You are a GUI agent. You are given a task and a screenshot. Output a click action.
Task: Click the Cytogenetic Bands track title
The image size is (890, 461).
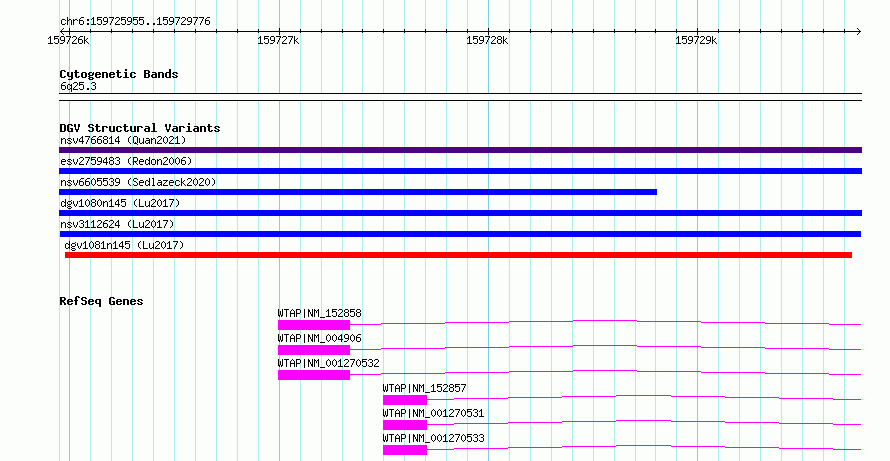click(x=119, y=74)
